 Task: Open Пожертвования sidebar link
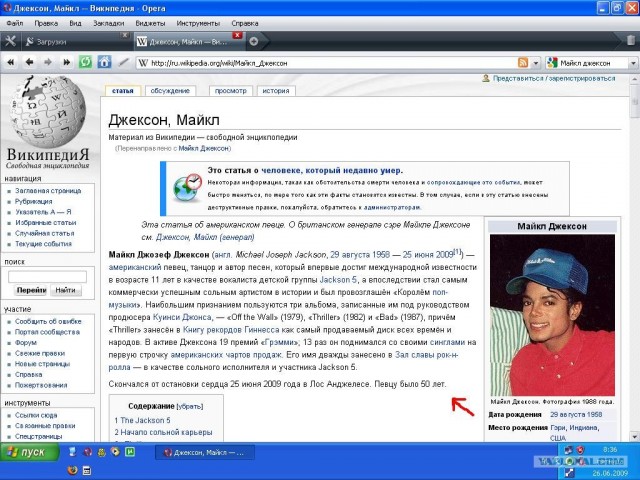(x=41, y=385)
